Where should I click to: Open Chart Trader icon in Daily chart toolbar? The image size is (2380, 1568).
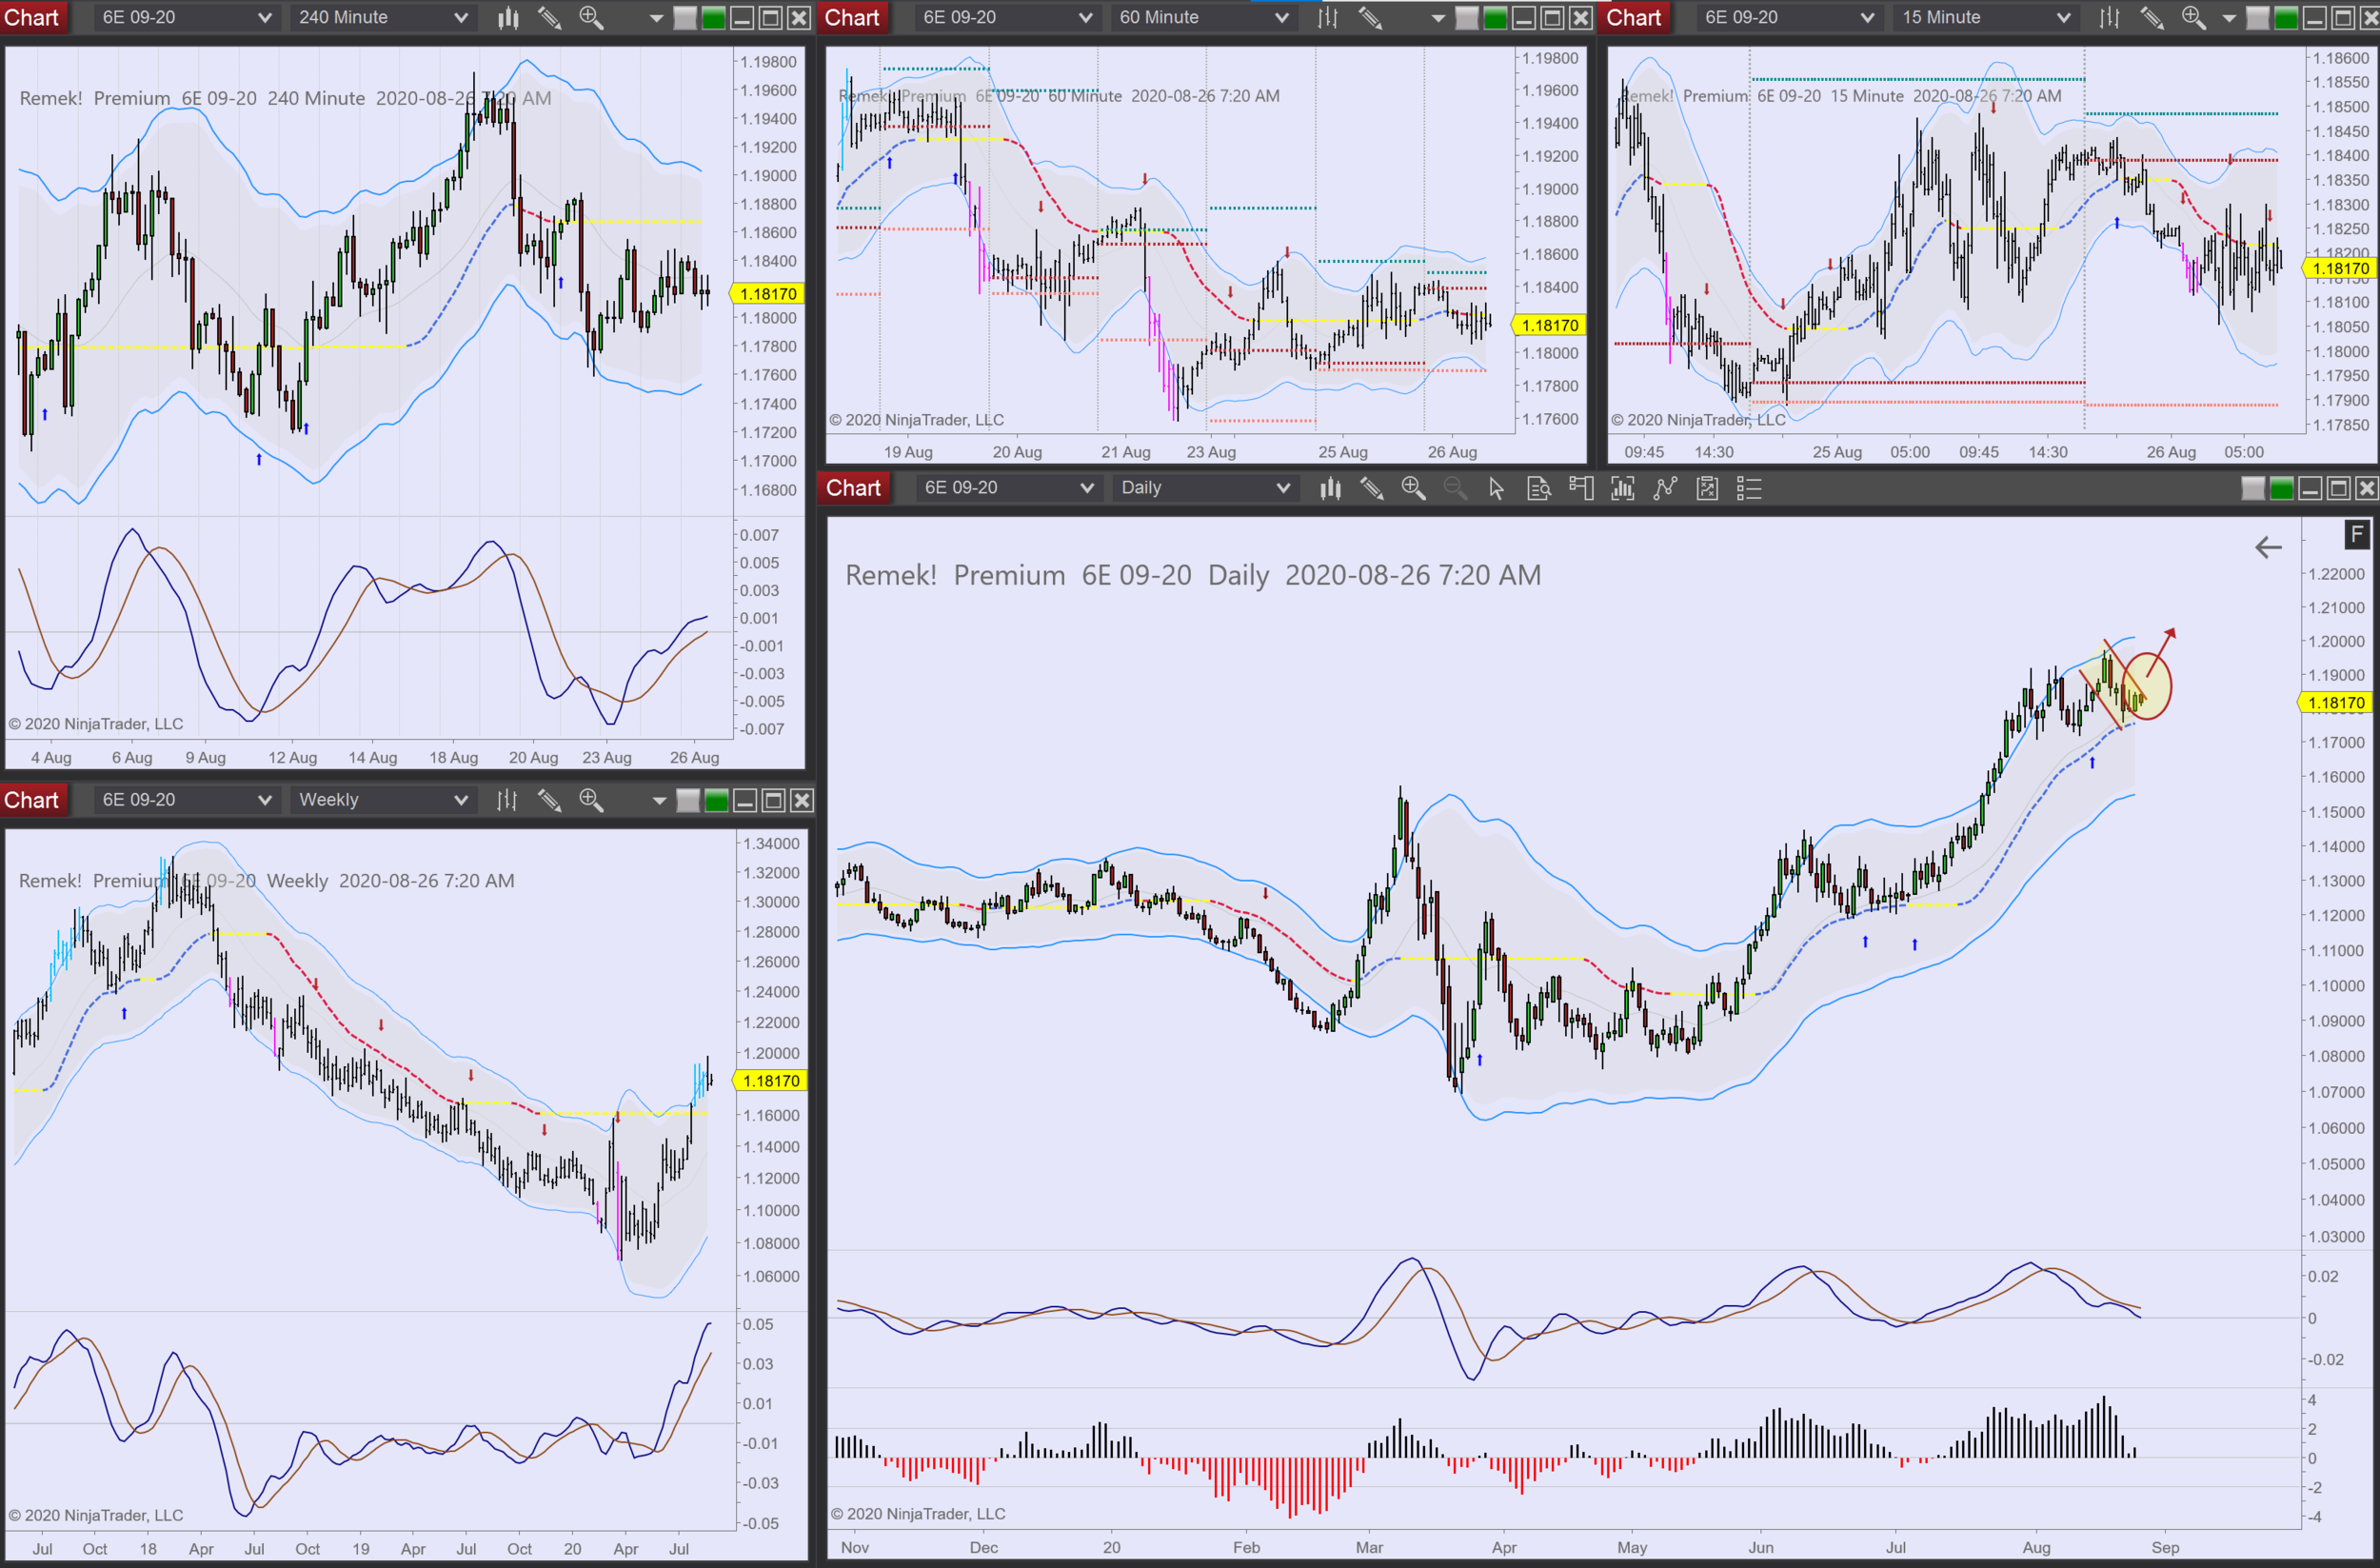click(x=1581, y=488)
